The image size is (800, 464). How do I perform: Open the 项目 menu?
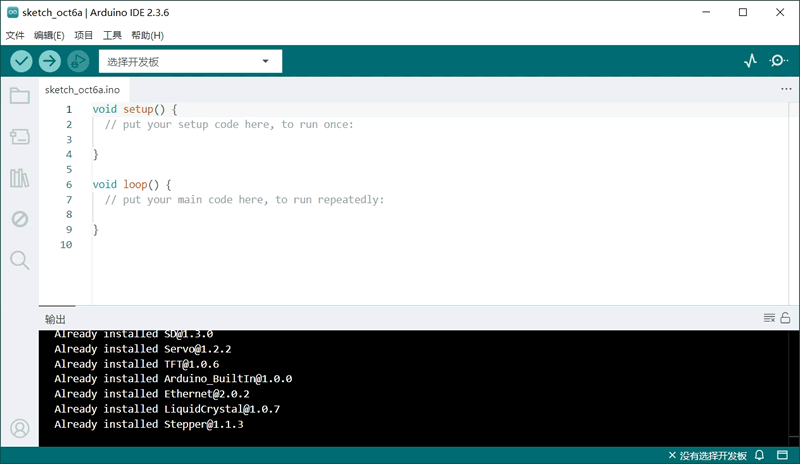pyautogui.click(x=84, y=35)
